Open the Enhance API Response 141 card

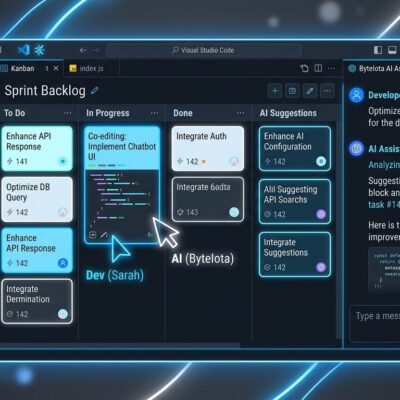37,148
